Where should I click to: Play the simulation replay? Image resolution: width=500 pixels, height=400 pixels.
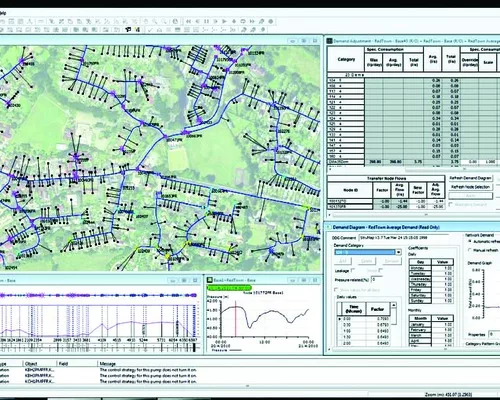(225, 21)
